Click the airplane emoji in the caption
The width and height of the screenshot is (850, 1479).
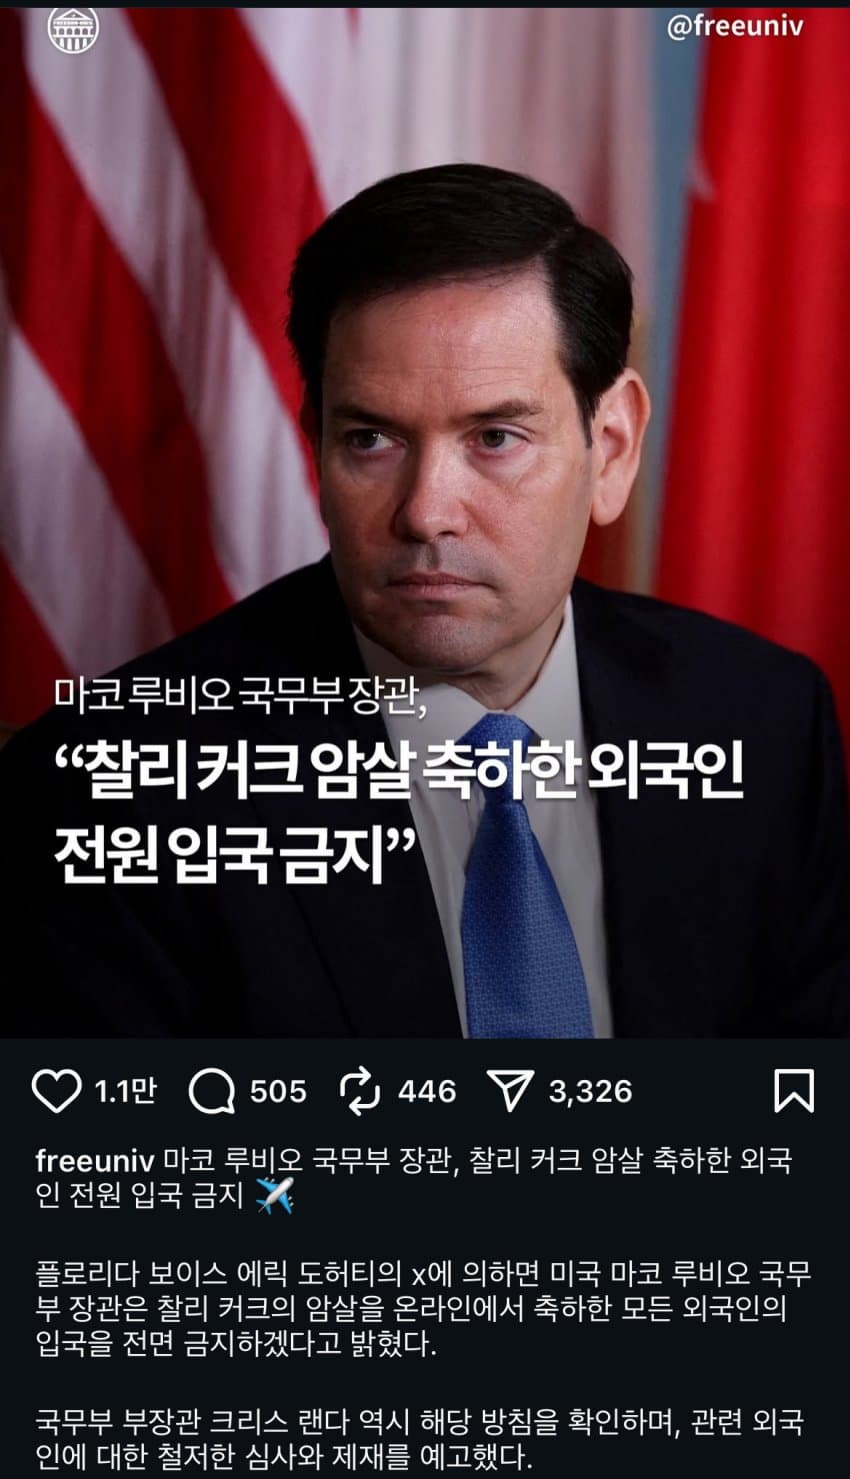(275, 1194)
